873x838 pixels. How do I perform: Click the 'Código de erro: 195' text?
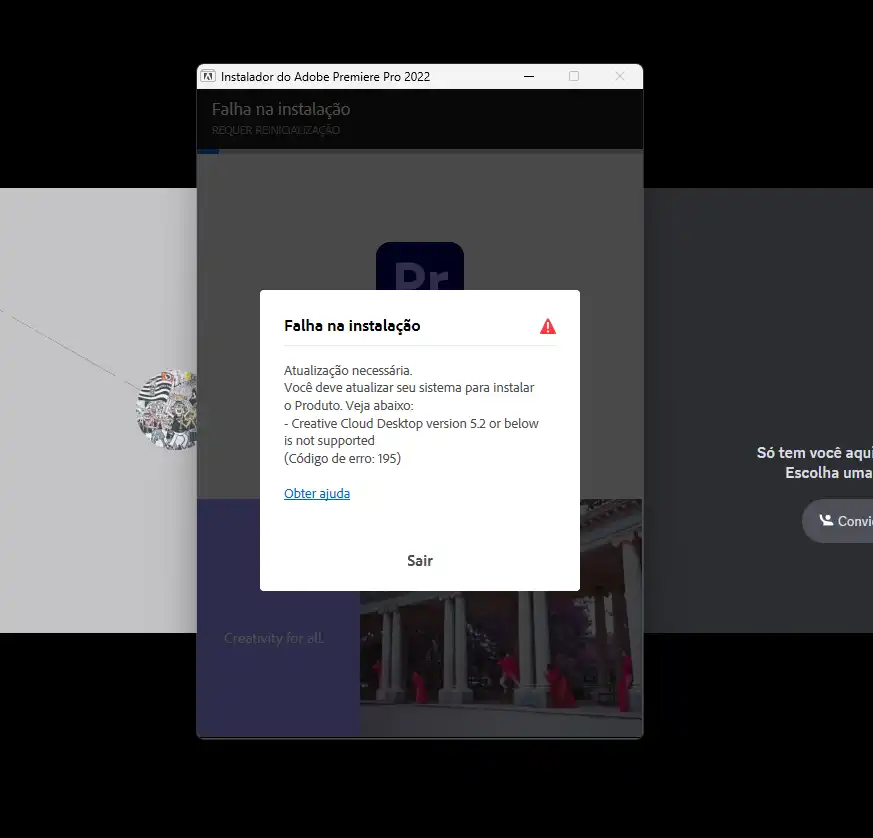click(x=343, y=459)
